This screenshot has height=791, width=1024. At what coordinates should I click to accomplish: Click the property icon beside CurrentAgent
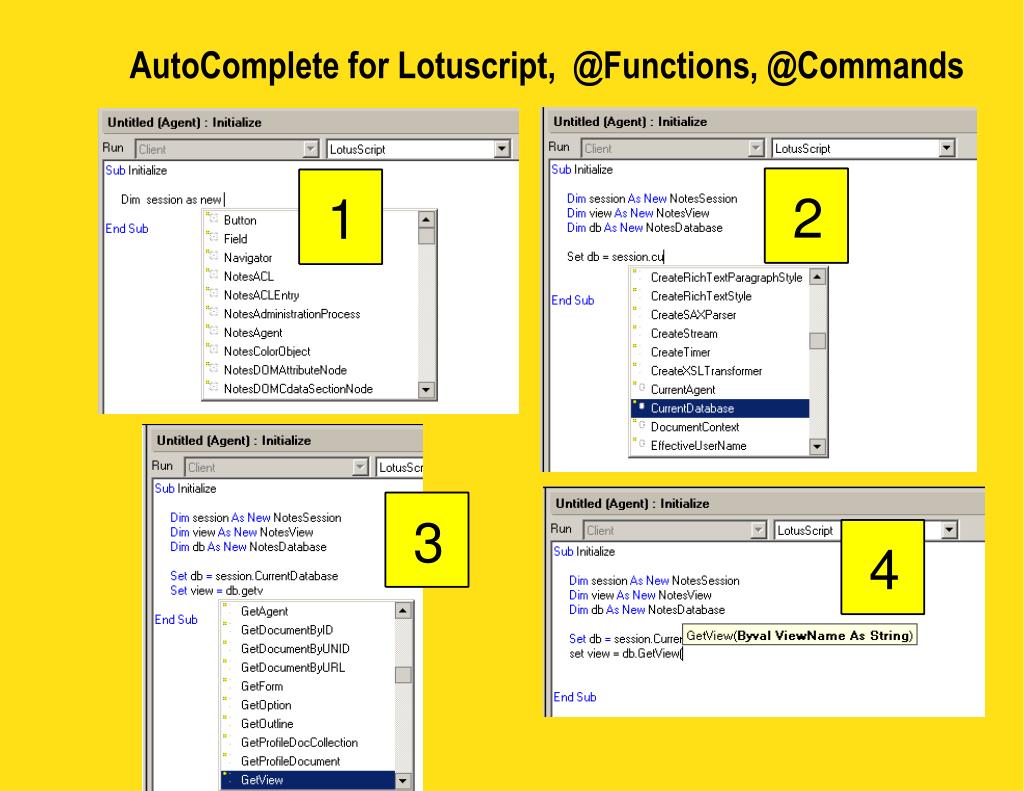639,387
